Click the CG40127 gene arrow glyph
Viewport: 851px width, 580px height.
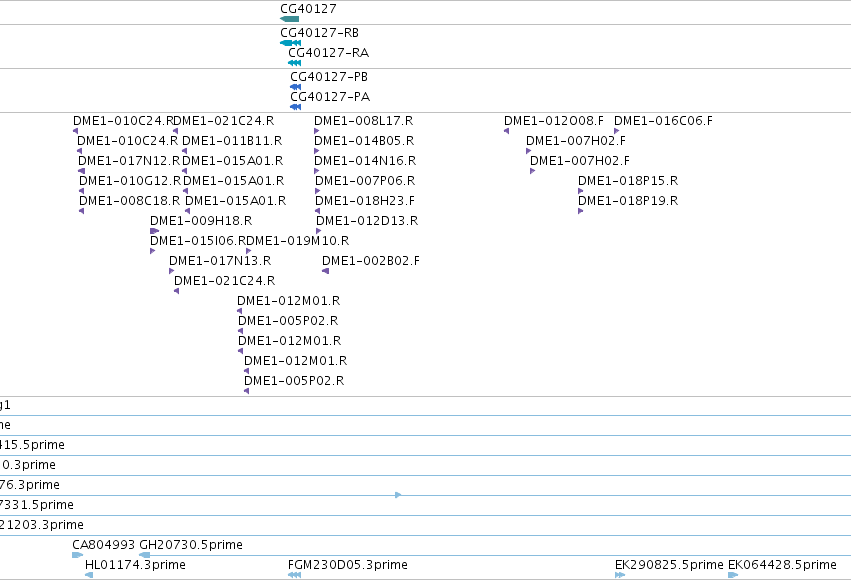coord(289,19)
